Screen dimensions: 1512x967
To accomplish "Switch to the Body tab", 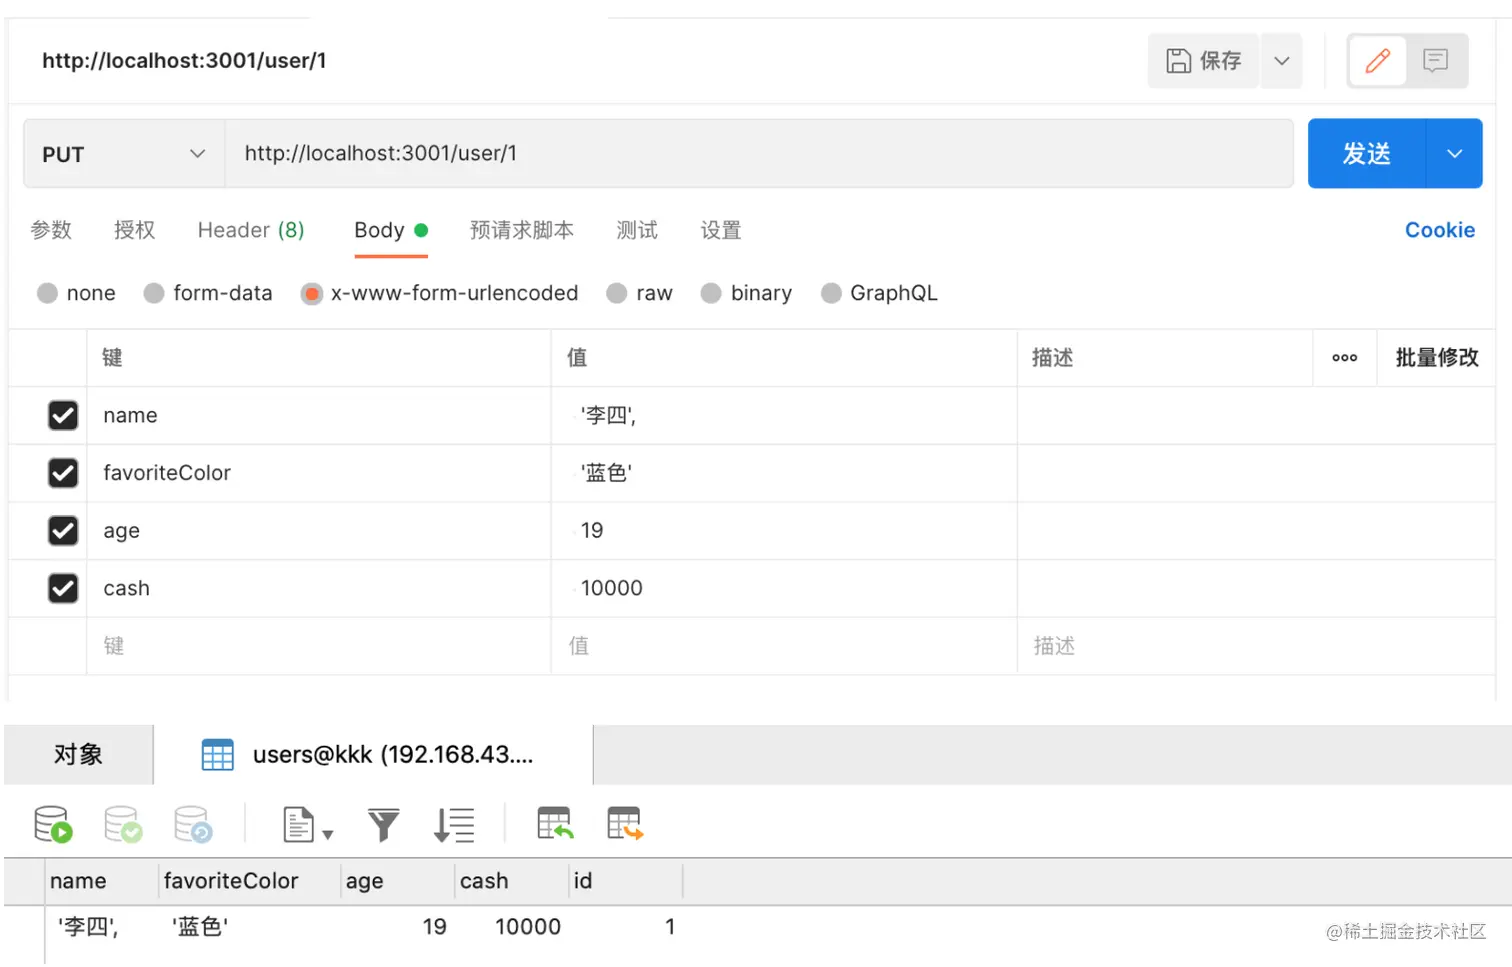I will pyautogui.click(x=391, y=230).
